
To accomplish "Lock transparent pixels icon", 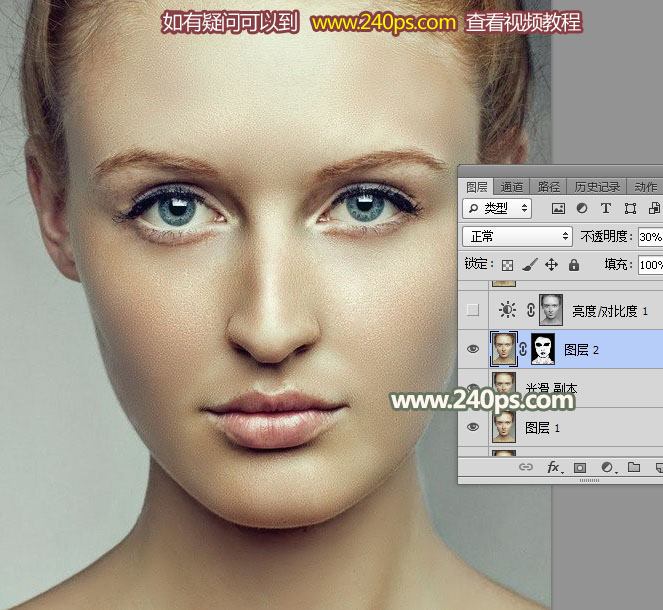I will [x=507, y=265].
